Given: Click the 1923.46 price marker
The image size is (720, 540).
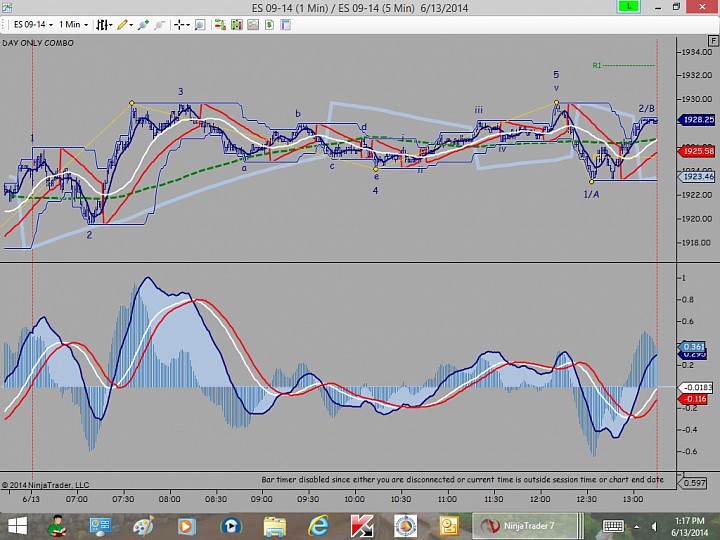Looking at the screenshot, I should point(696,176).
